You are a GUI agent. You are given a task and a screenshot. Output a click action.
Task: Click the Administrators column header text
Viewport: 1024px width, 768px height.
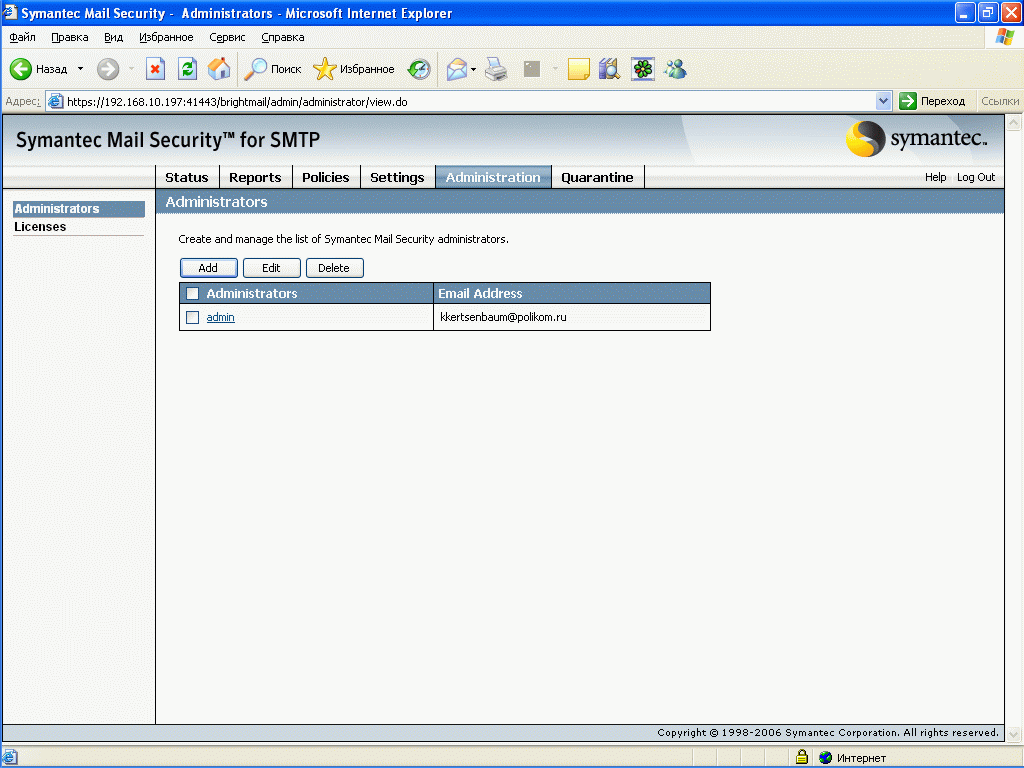[x=251, y=293]
